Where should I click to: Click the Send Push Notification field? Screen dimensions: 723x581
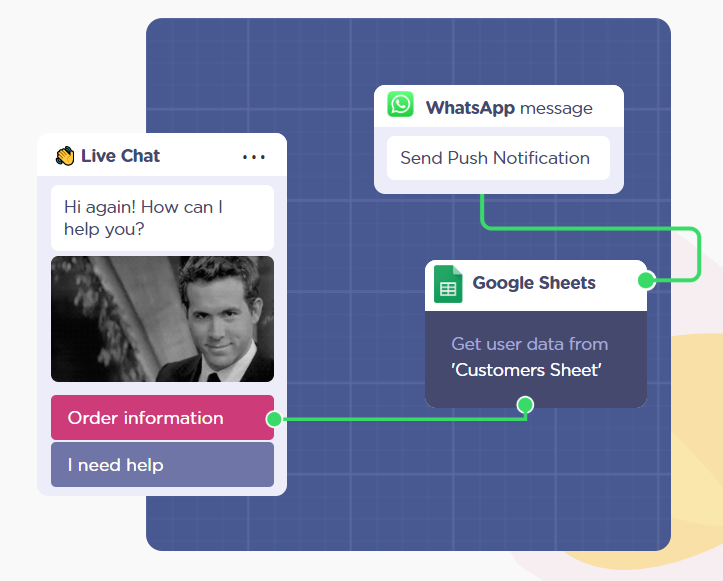(498, 158)
